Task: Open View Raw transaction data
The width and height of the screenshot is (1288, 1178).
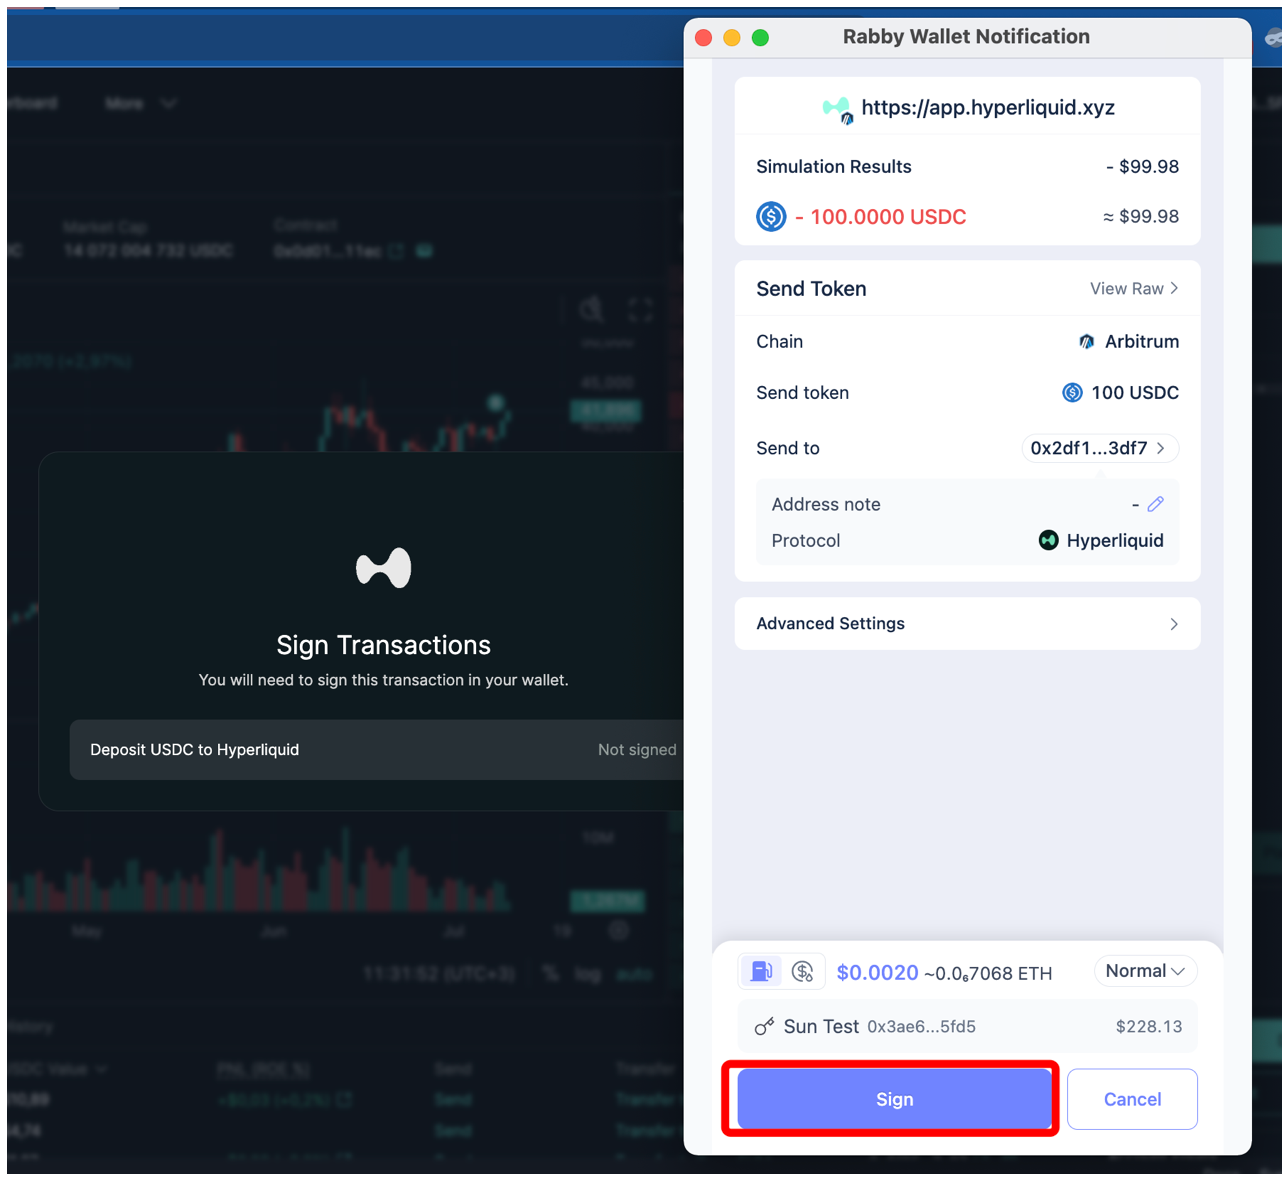Action: tap(1133, 289)
